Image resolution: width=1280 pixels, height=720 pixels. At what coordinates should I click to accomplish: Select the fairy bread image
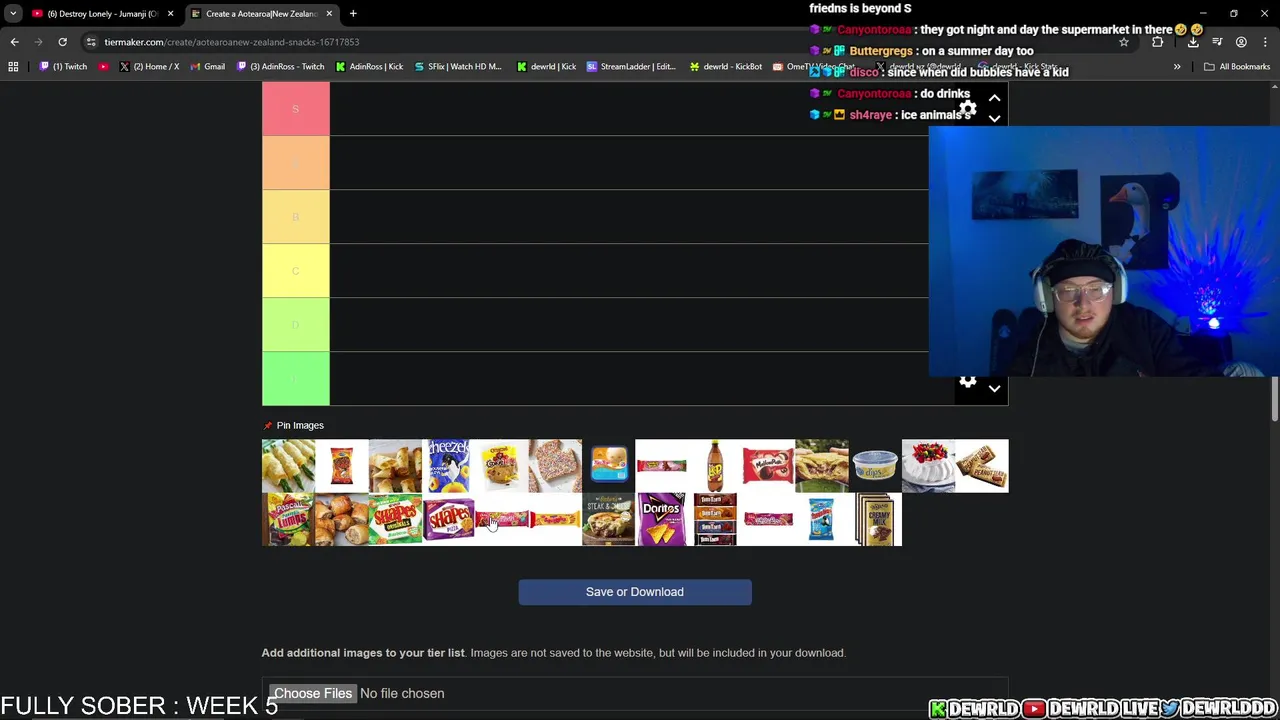pos(555,466)
